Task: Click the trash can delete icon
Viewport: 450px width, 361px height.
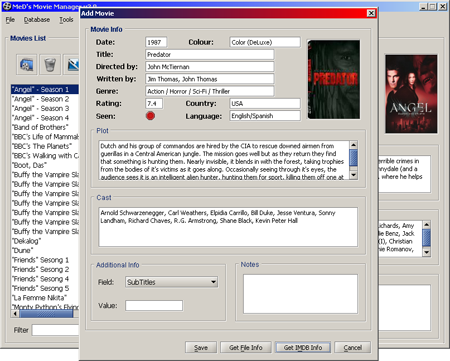Action: [50, 64]
